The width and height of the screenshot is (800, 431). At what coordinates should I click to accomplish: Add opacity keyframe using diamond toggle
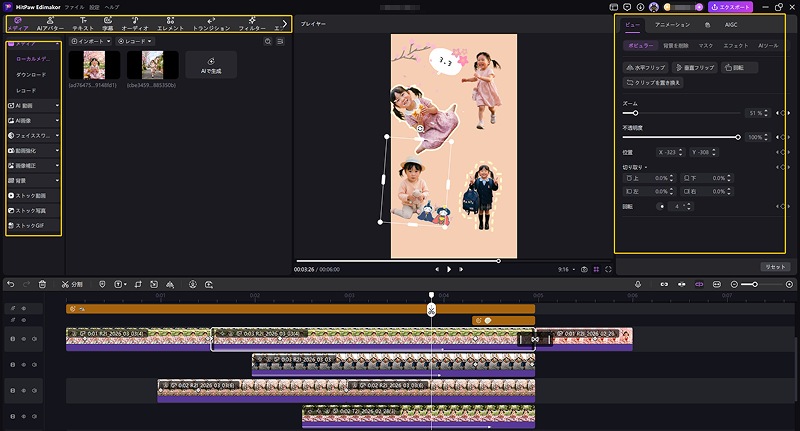[783, 137]
